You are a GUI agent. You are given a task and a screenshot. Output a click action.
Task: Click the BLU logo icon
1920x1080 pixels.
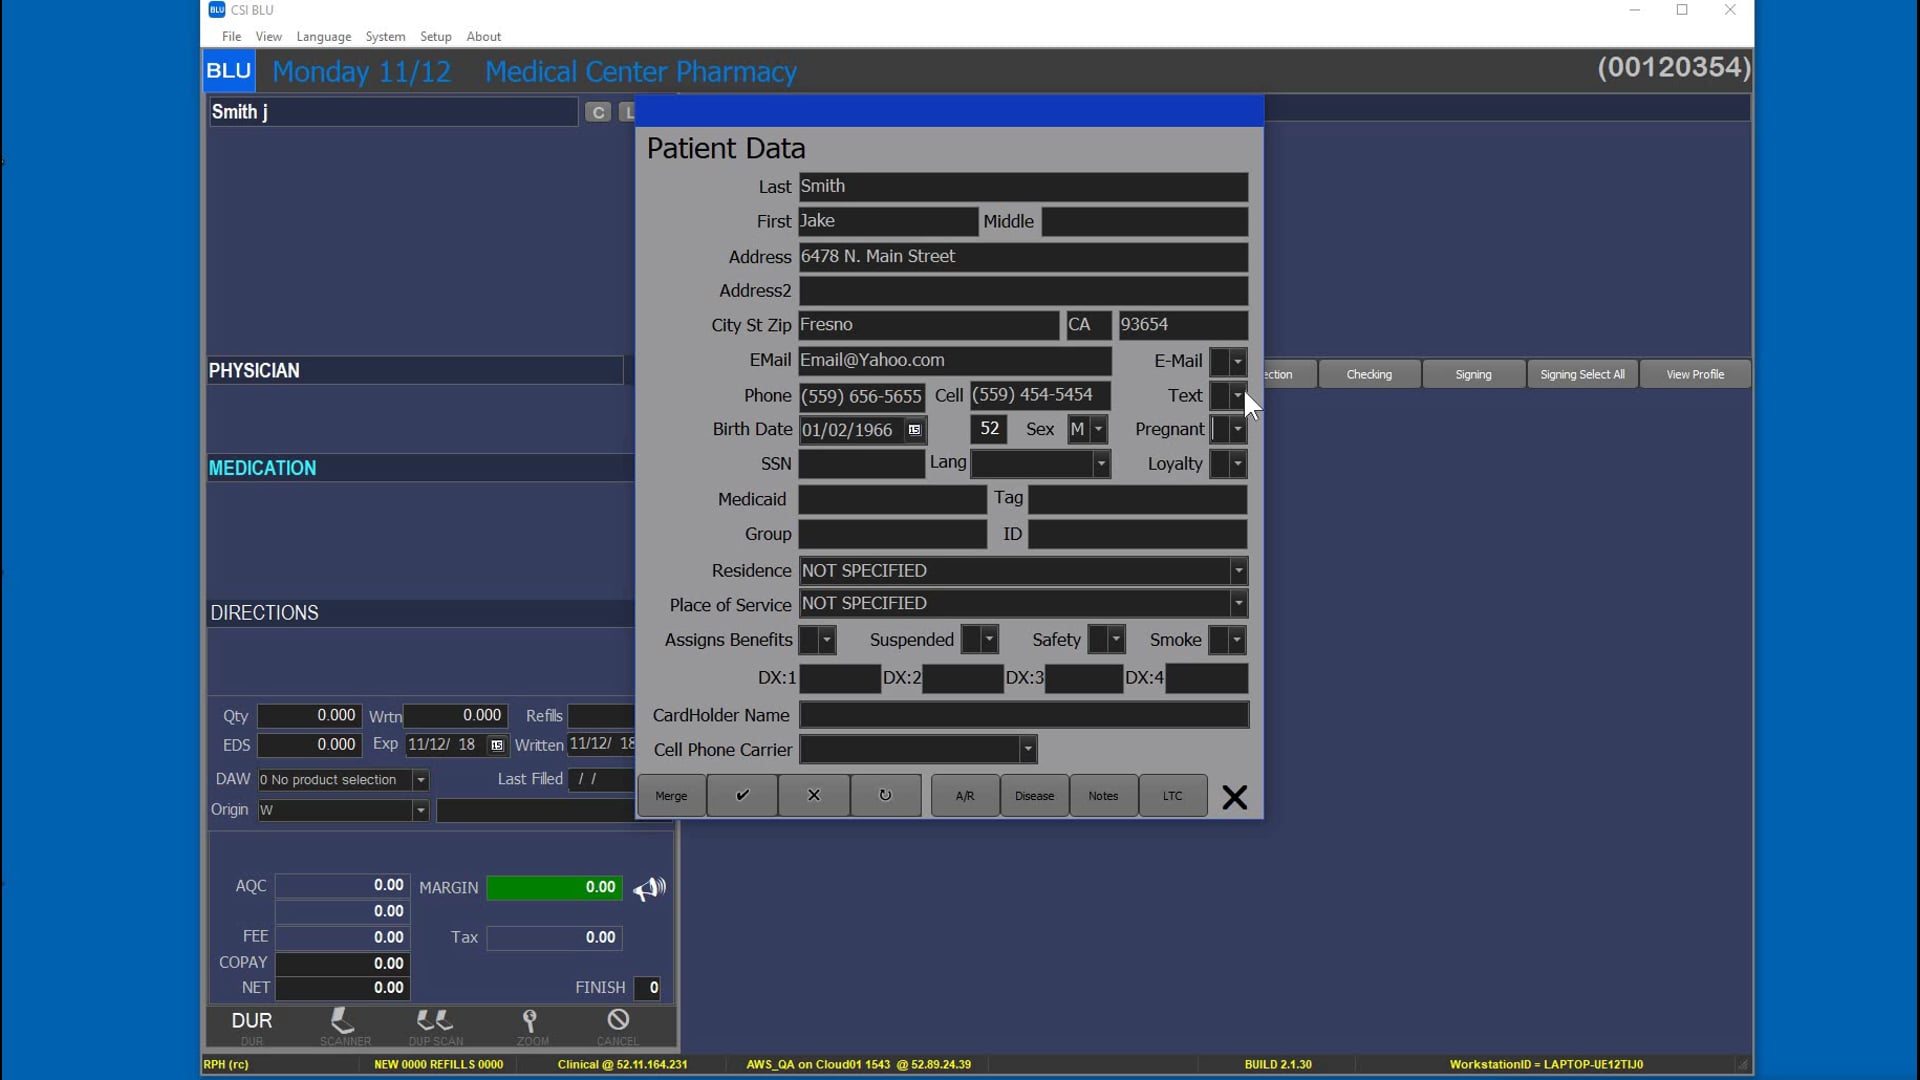(229, 72)
